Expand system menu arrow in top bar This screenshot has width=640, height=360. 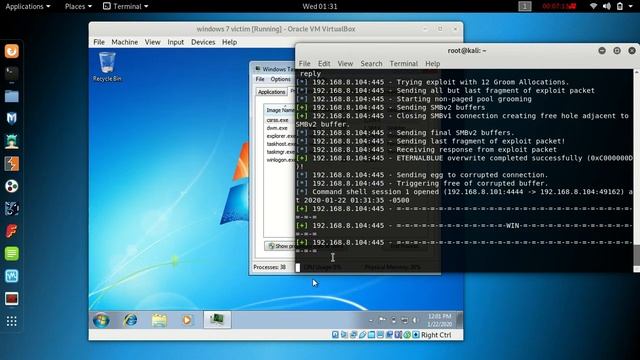pos(631,6)
